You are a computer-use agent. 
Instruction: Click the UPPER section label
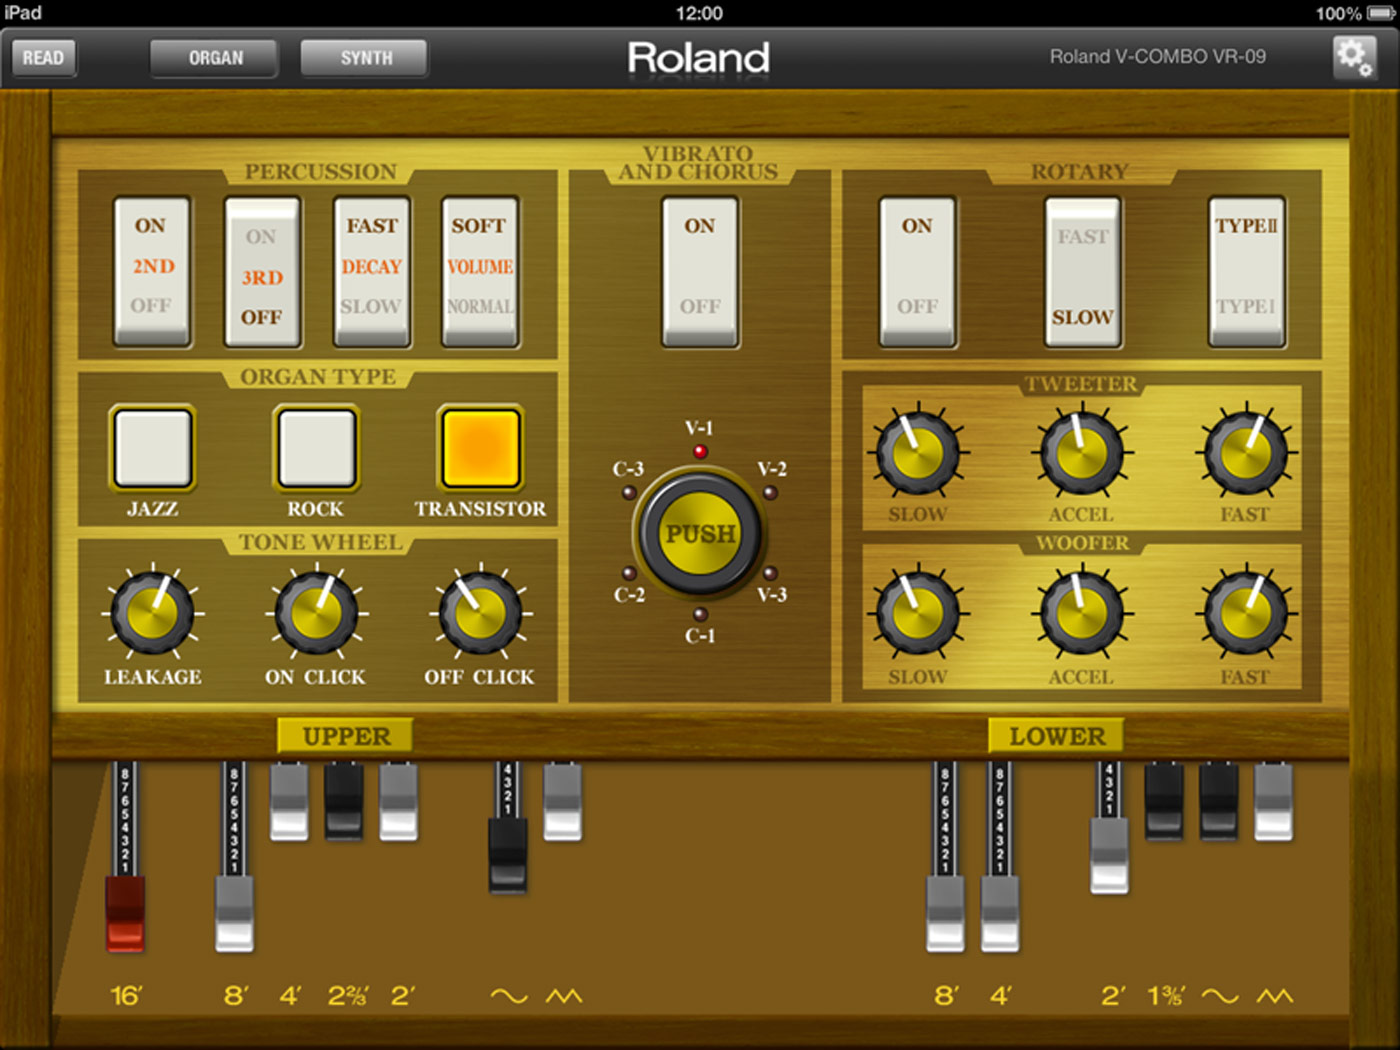(346, 736)
